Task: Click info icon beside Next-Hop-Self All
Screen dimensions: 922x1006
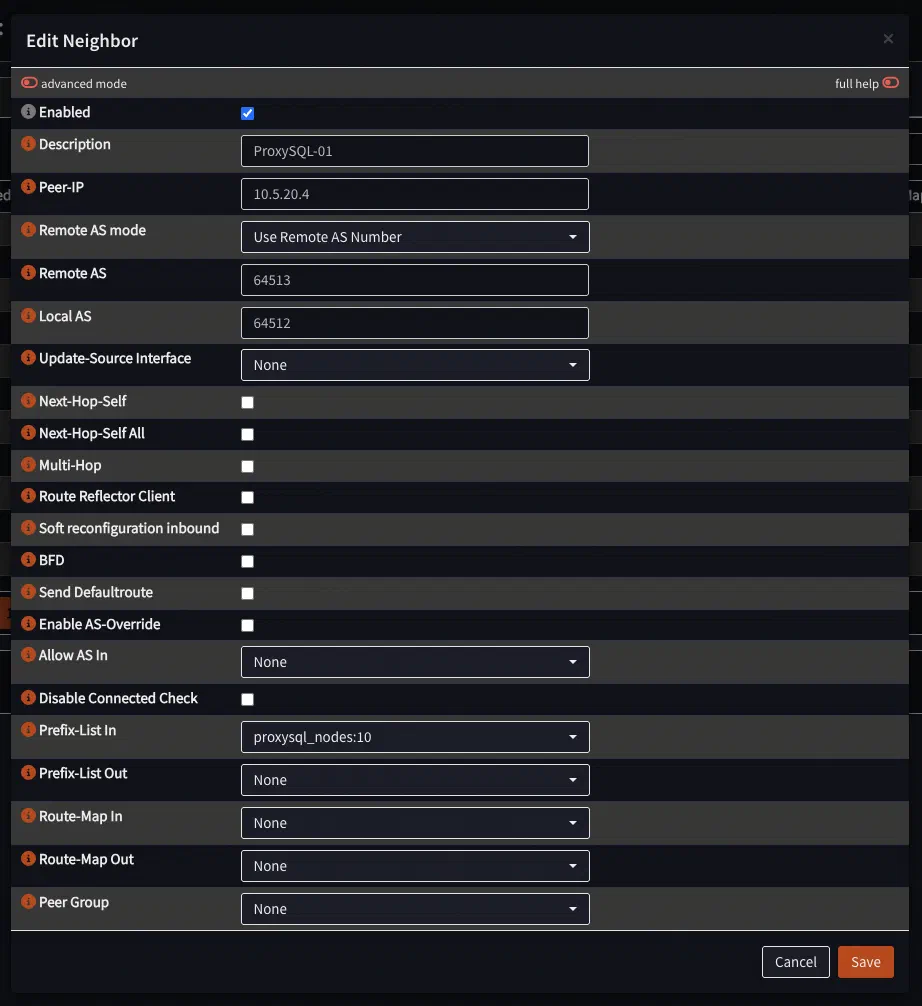Action: point(28,433)
